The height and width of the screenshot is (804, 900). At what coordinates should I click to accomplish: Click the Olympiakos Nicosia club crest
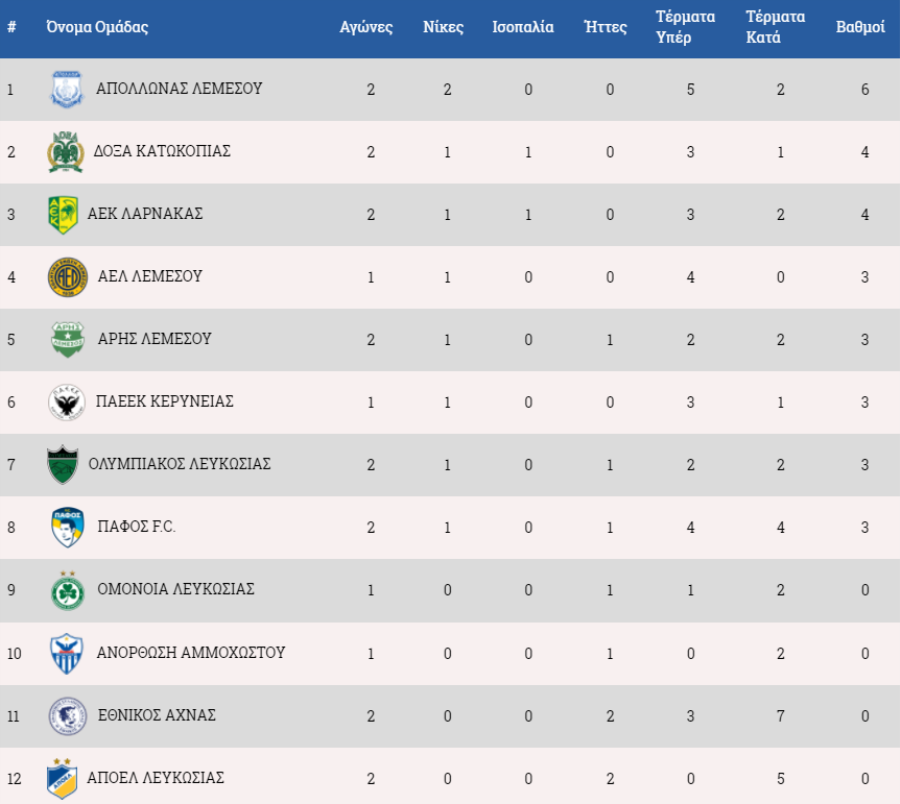[63, 464]
